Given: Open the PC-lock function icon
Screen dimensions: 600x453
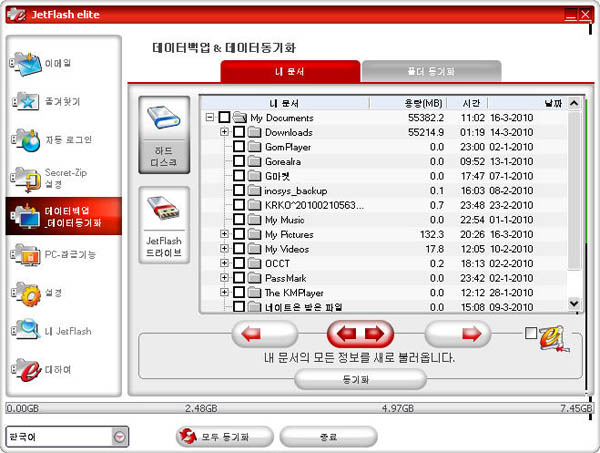Looking at the screenshot, I should (x=26, y=255).
